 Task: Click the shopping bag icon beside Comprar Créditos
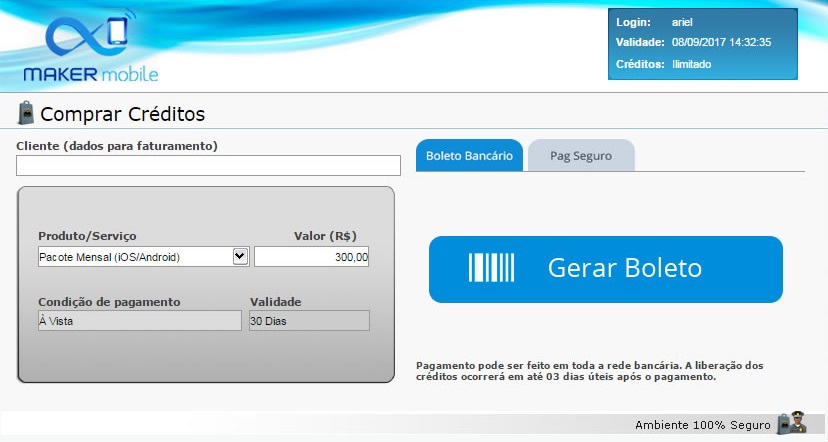click(x=26, y=112)
